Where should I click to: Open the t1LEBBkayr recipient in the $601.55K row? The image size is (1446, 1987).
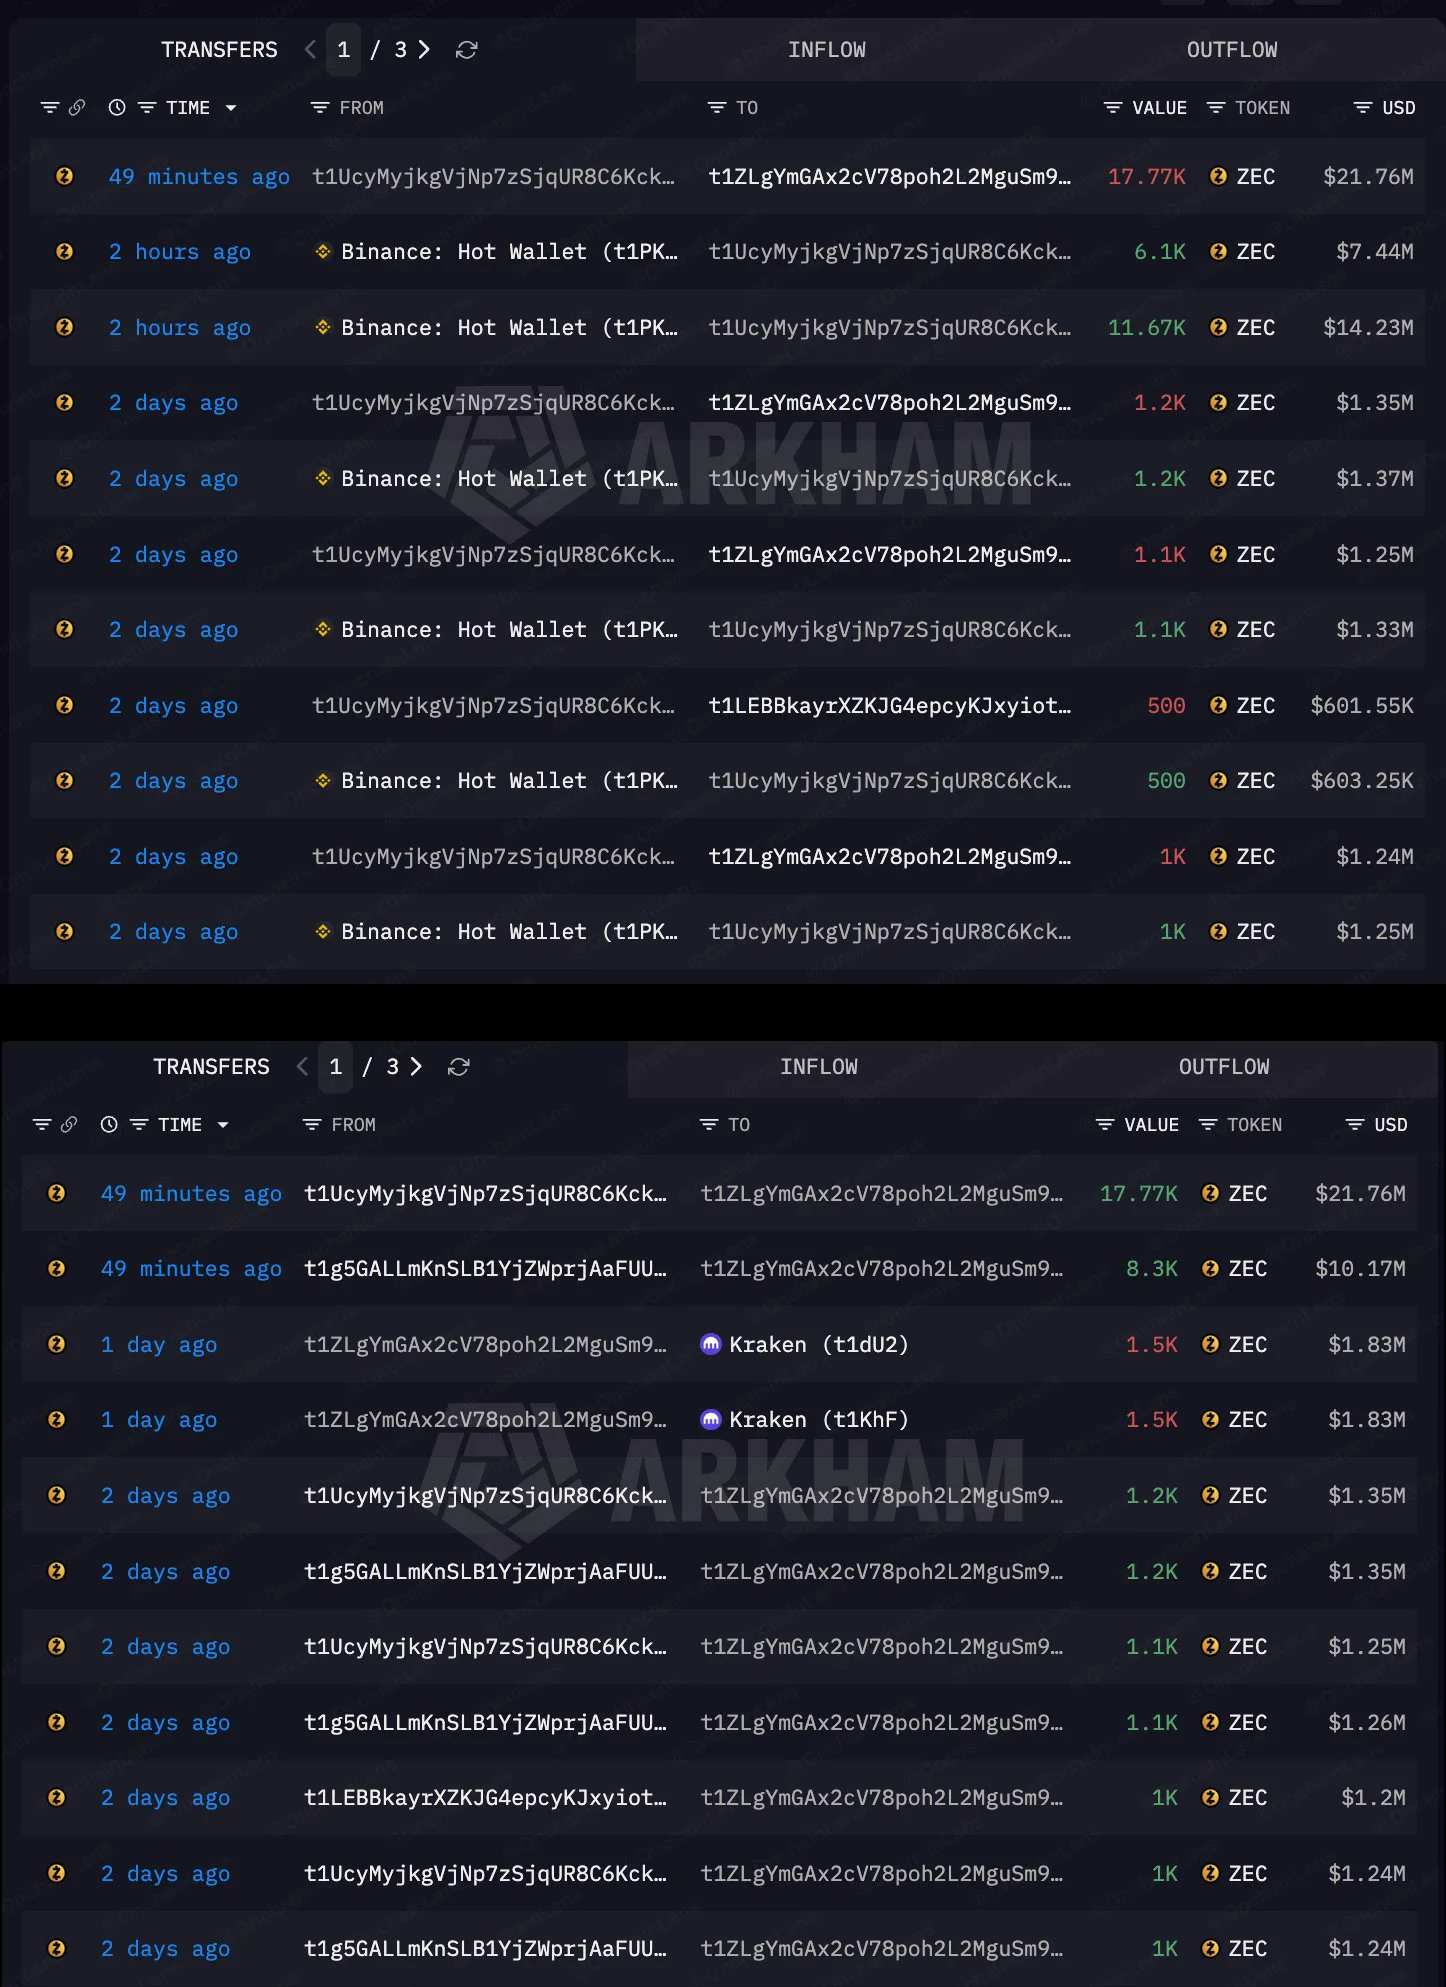tap(889, 705)
